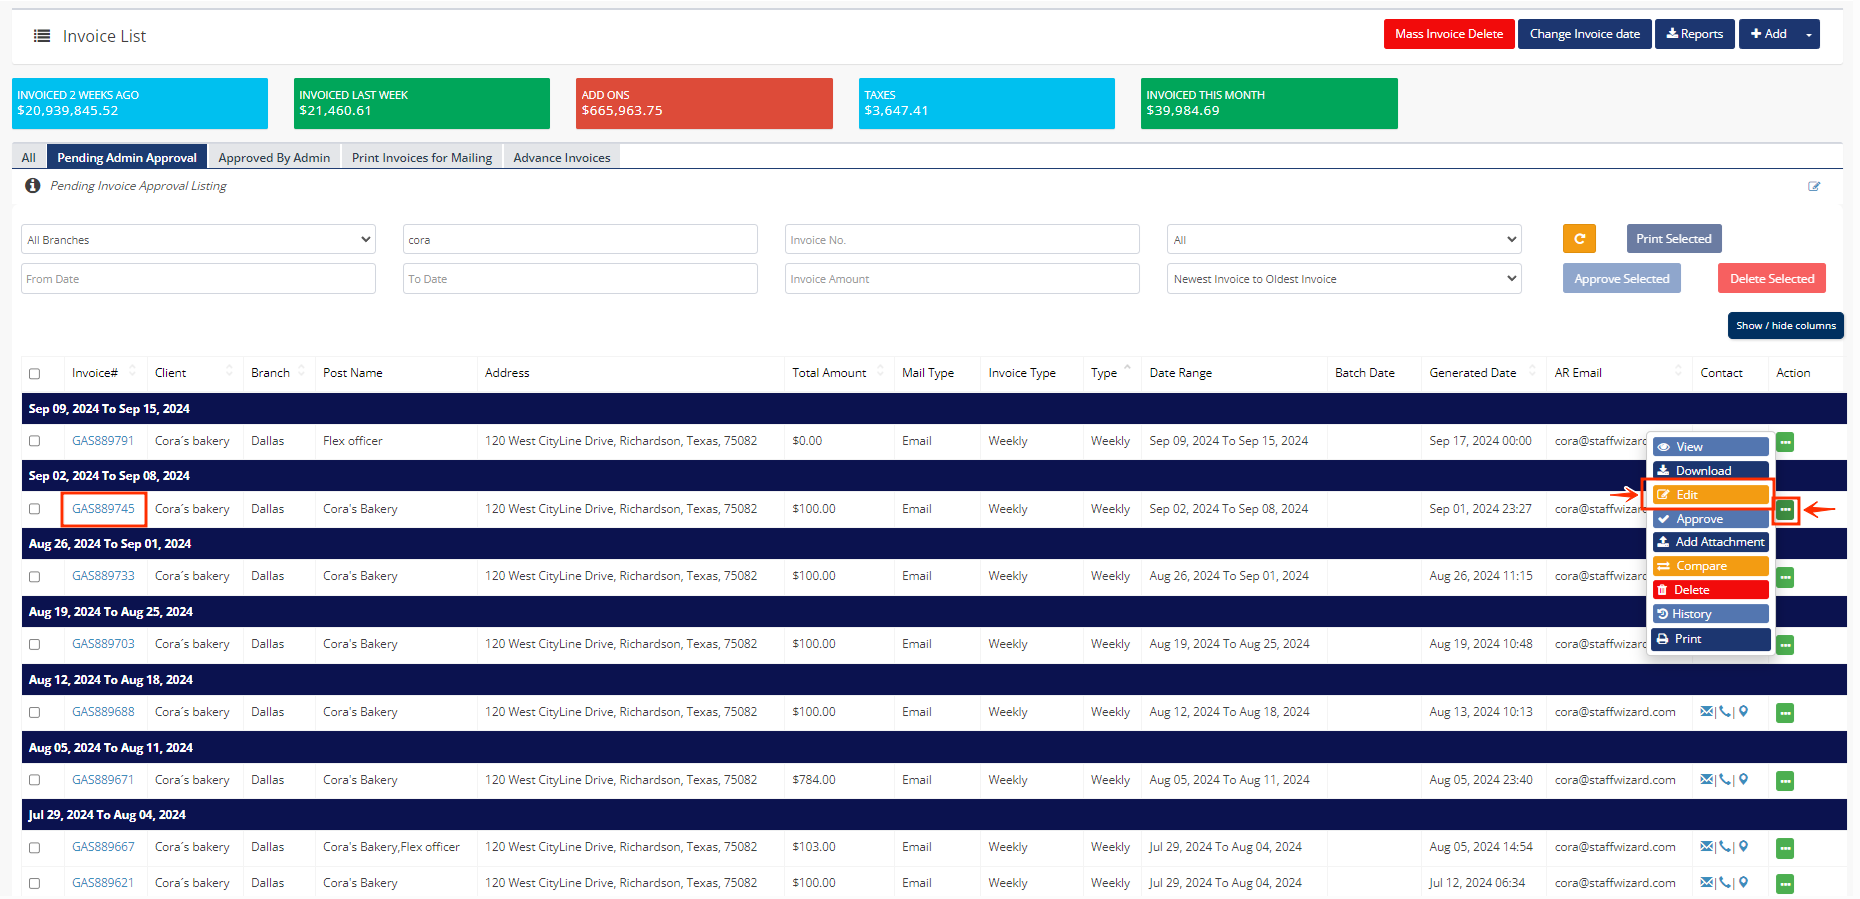This screenshot has height=899, width=1860.
Task: Expand the Add button dropdown arrow
Action: click(x=1808, y=35)
